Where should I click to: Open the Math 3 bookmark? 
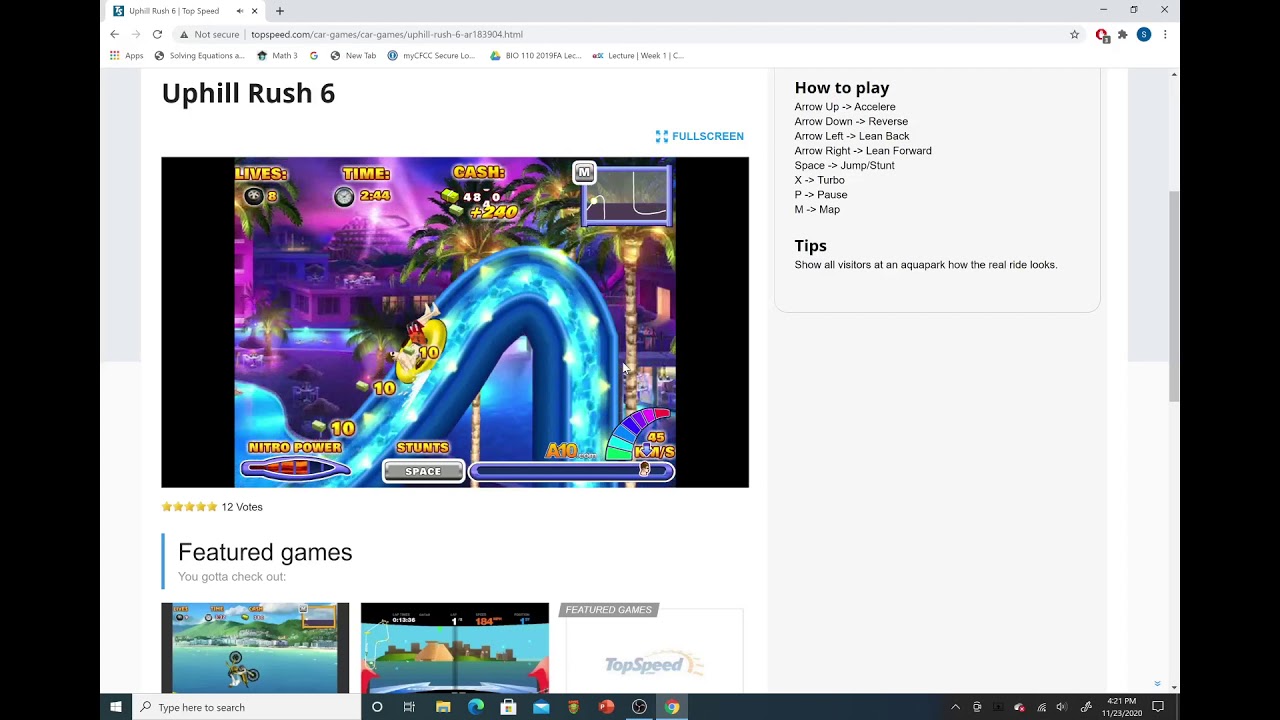[277, 56]
